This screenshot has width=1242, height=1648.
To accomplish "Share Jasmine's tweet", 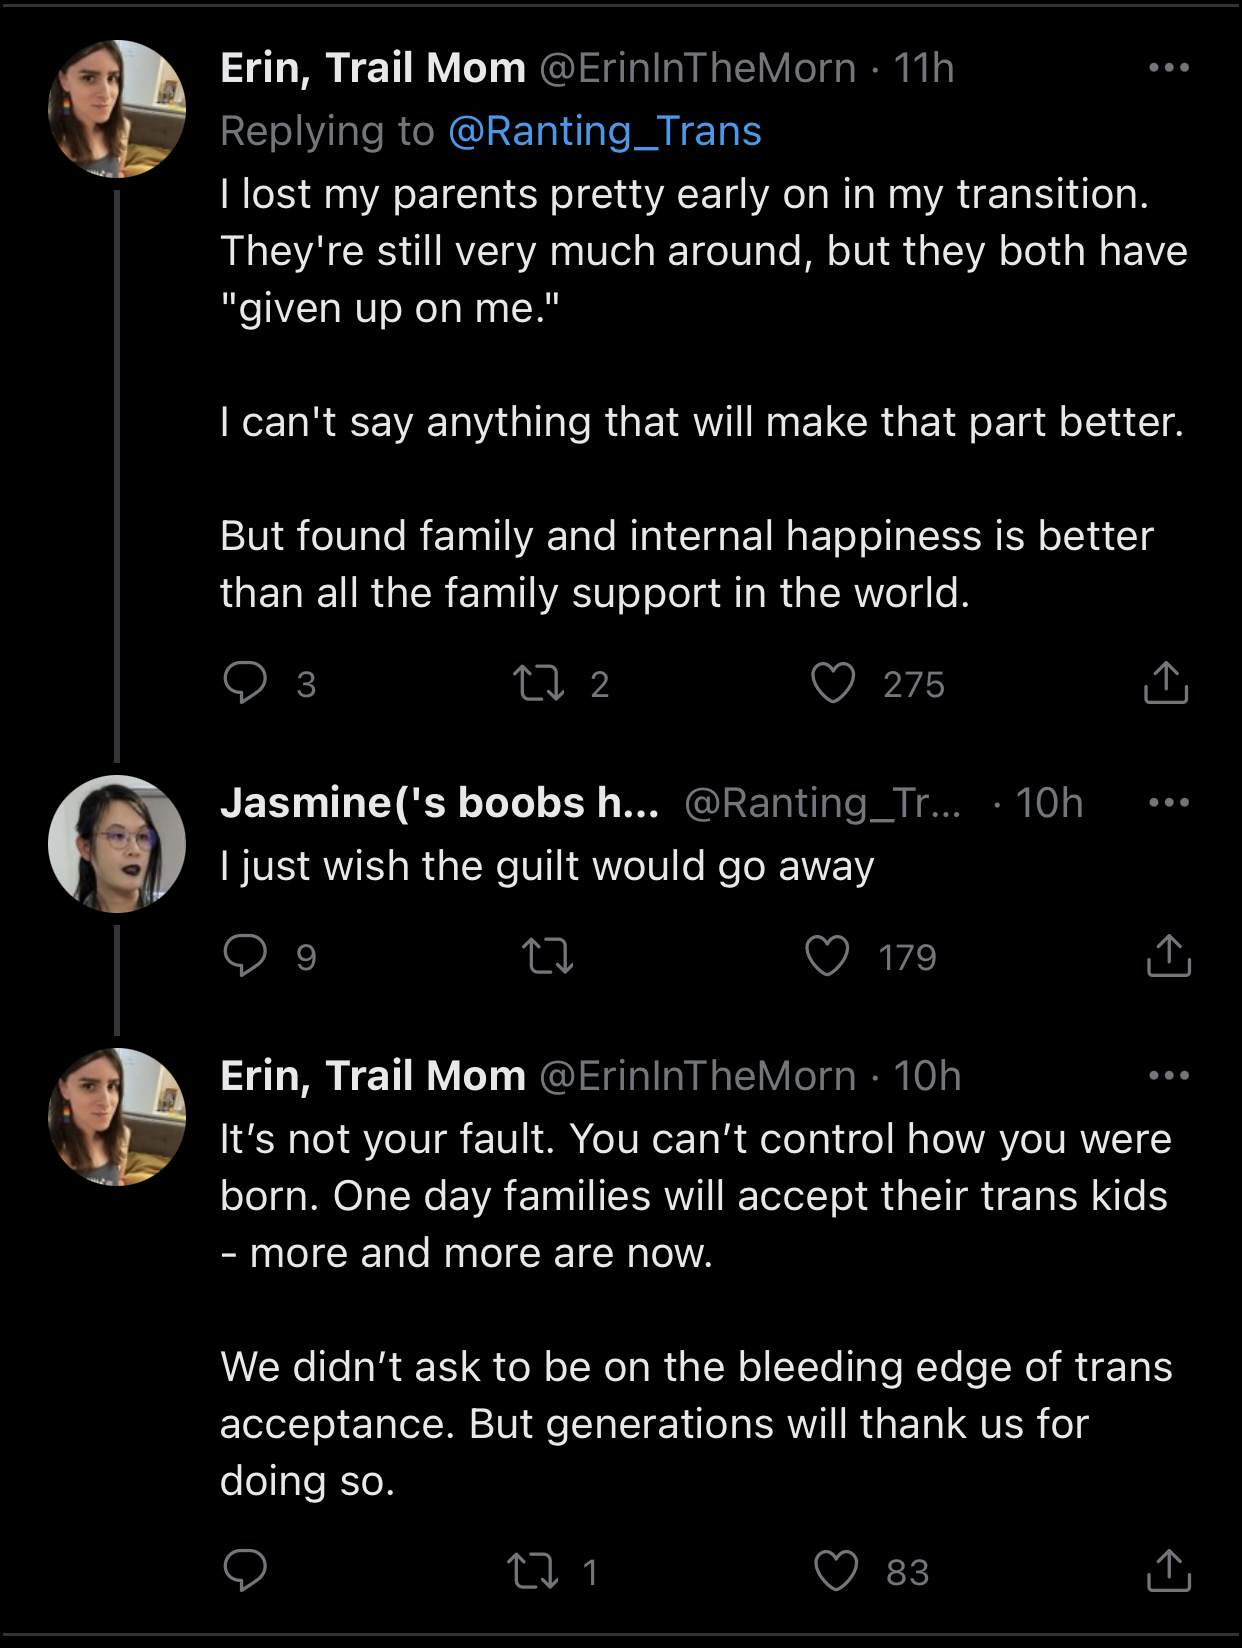I will (1168, 956).
